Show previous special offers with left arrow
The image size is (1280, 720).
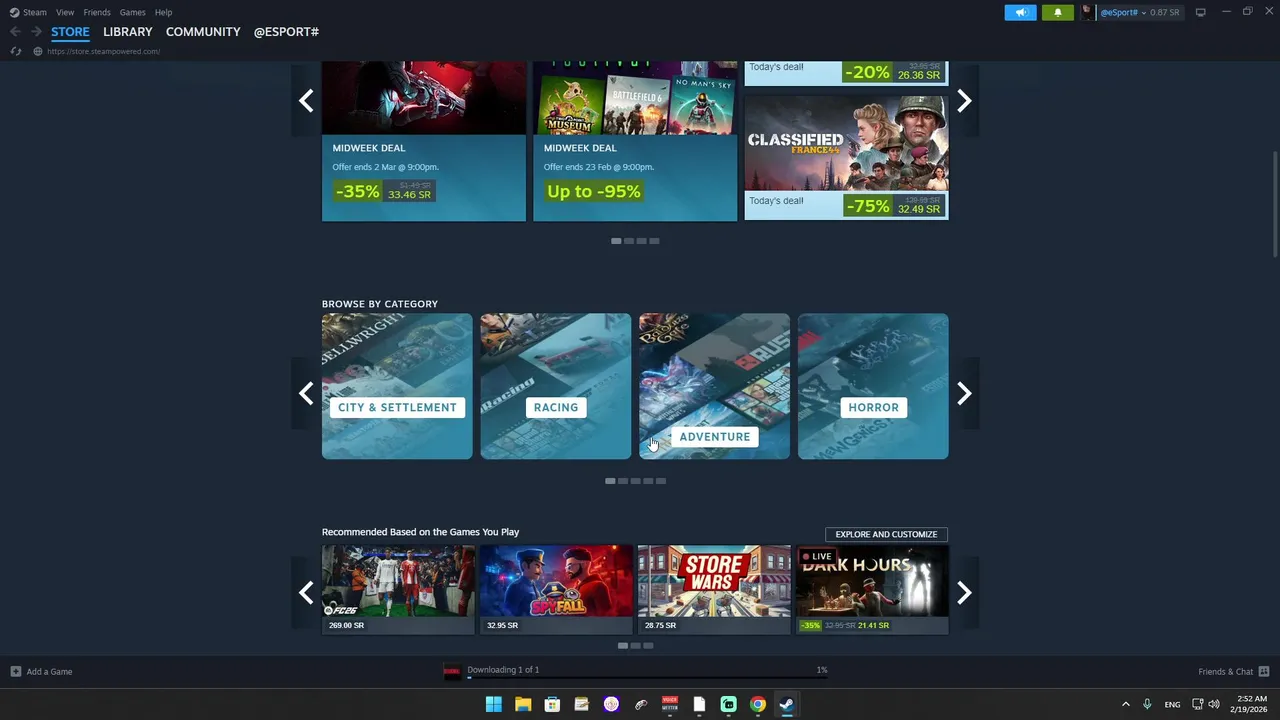(306, 100)
